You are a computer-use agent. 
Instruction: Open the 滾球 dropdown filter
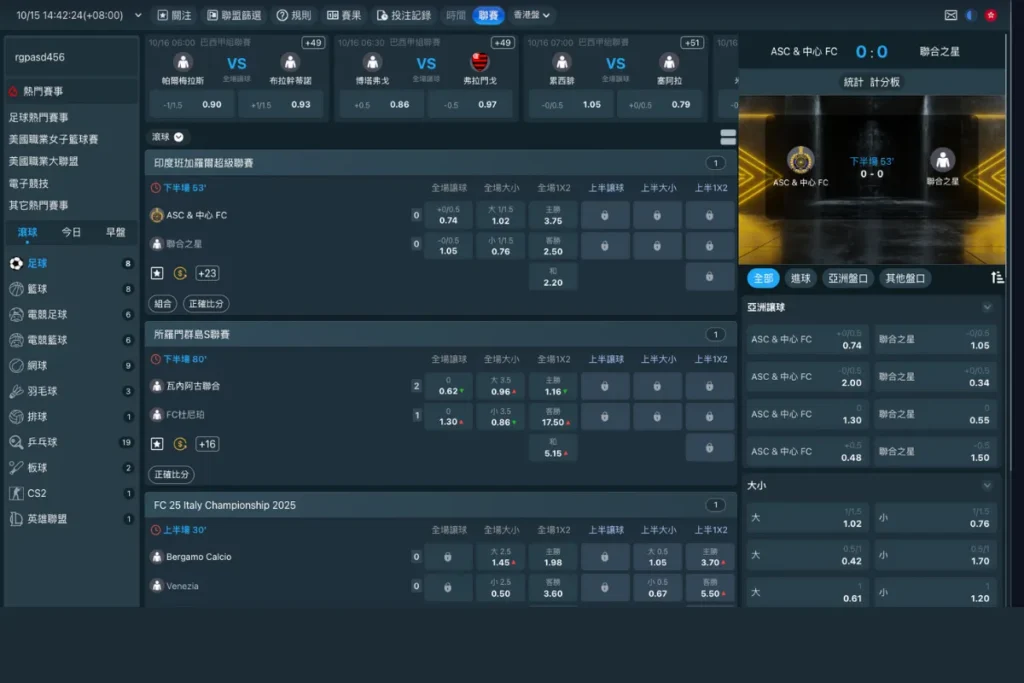[167, 137]
